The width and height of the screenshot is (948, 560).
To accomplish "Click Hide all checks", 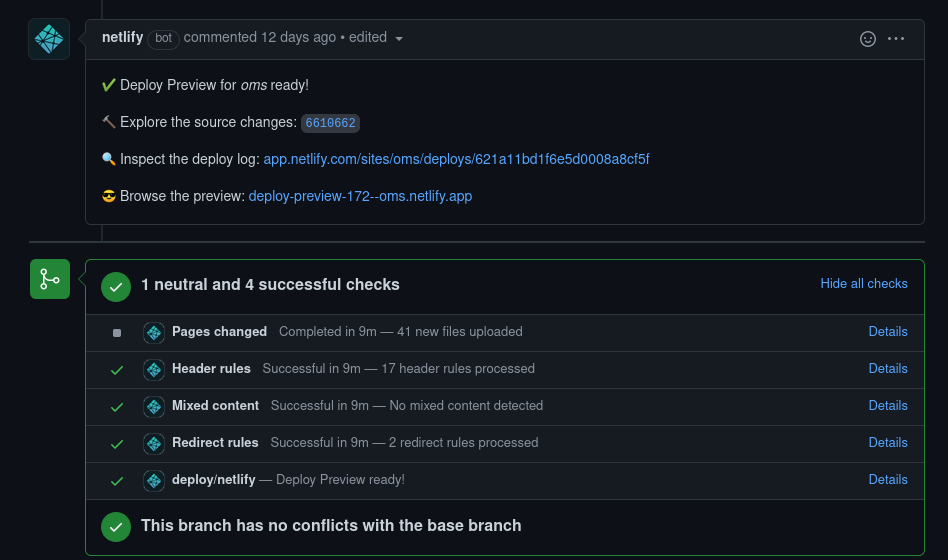I will point(863,284).
